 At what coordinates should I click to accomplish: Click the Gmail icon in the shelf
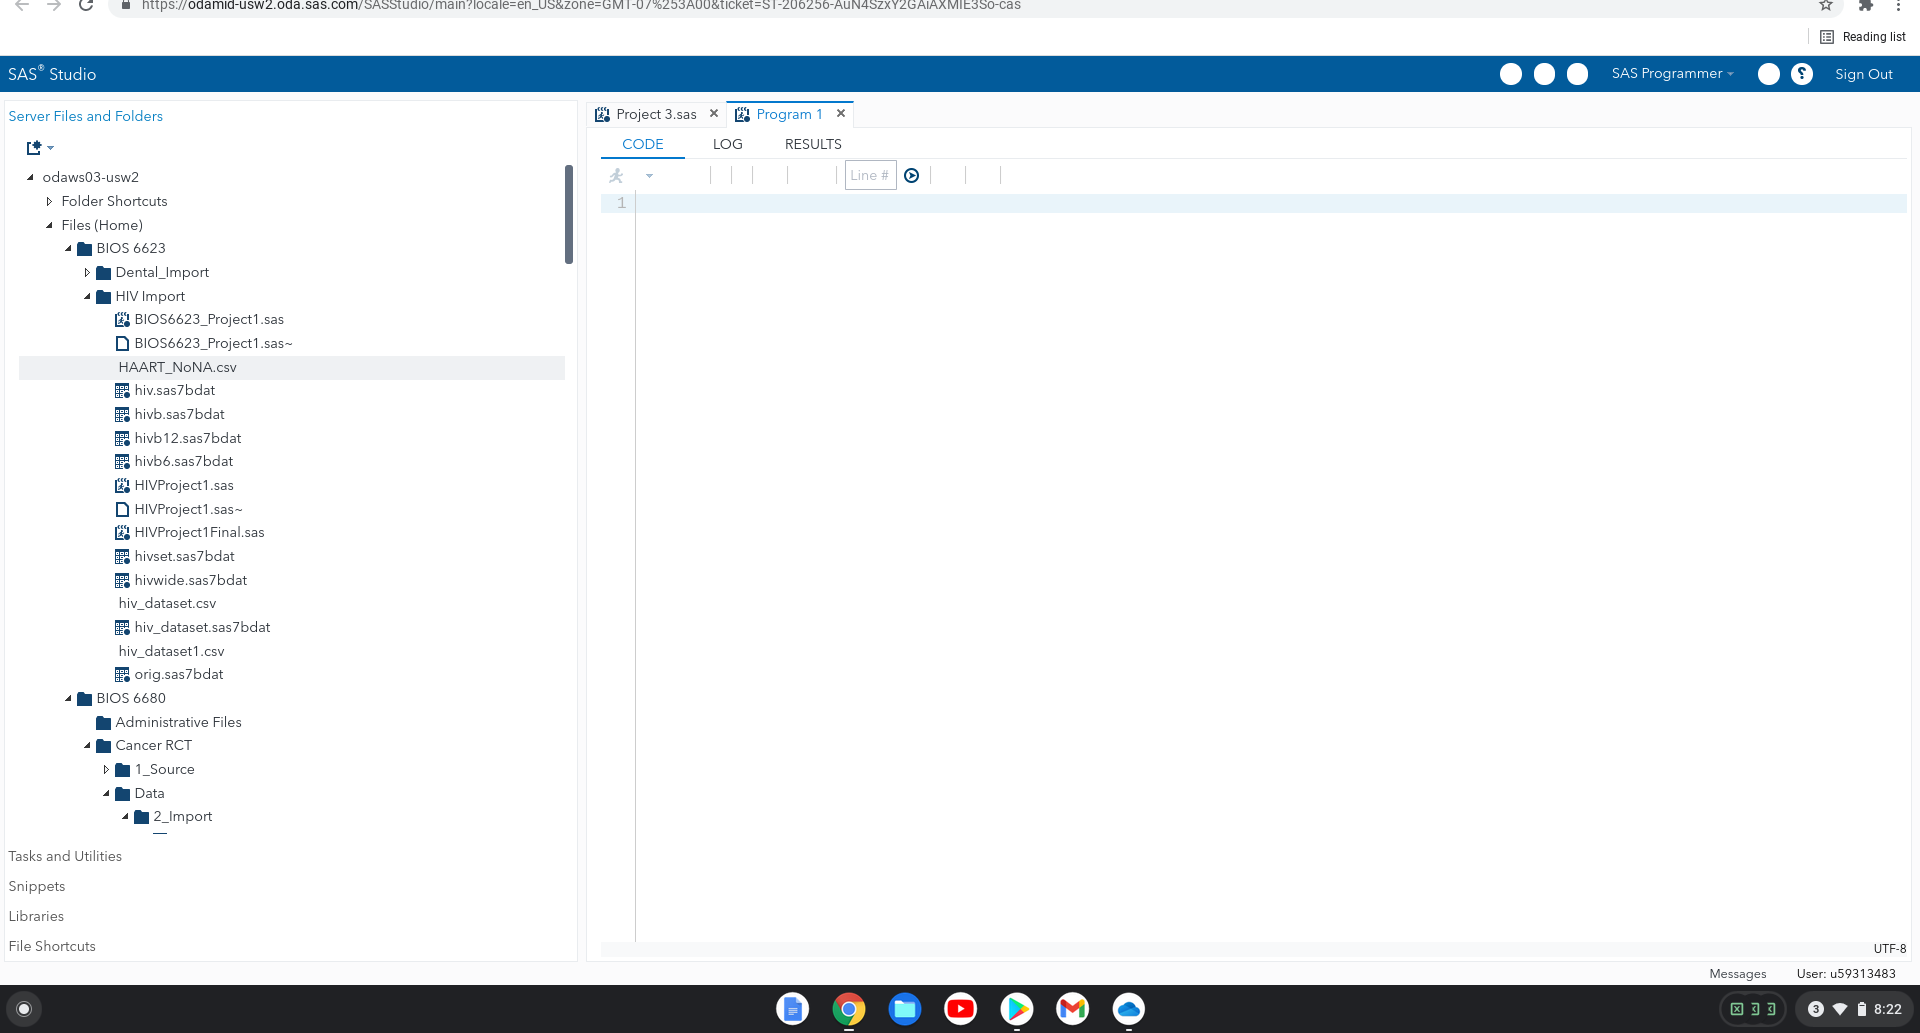[x=1072, y=1009]
